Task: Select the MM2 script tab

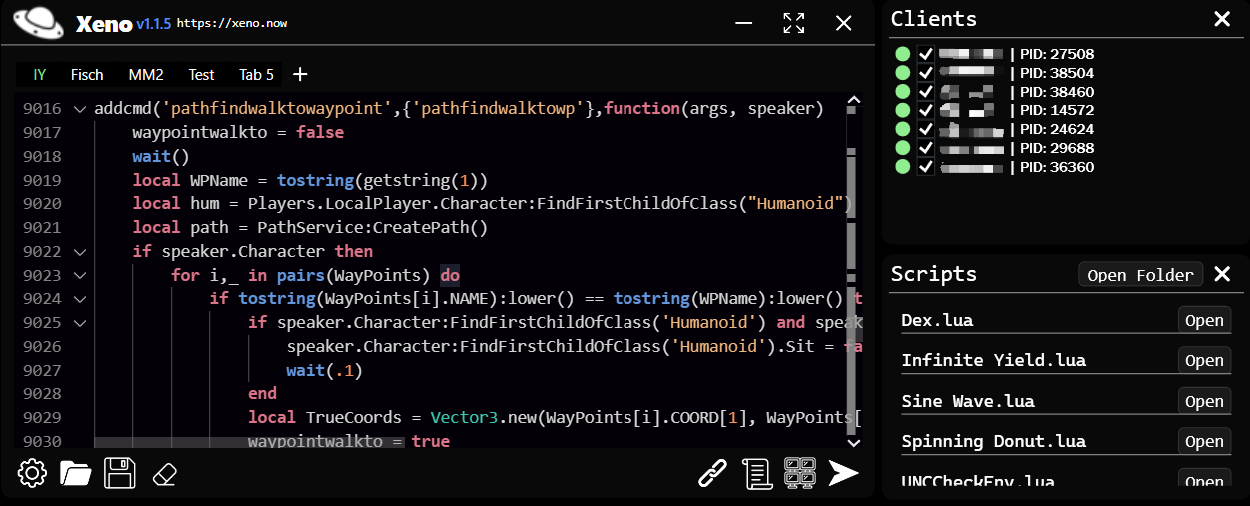Action: (x=146, y=75)
